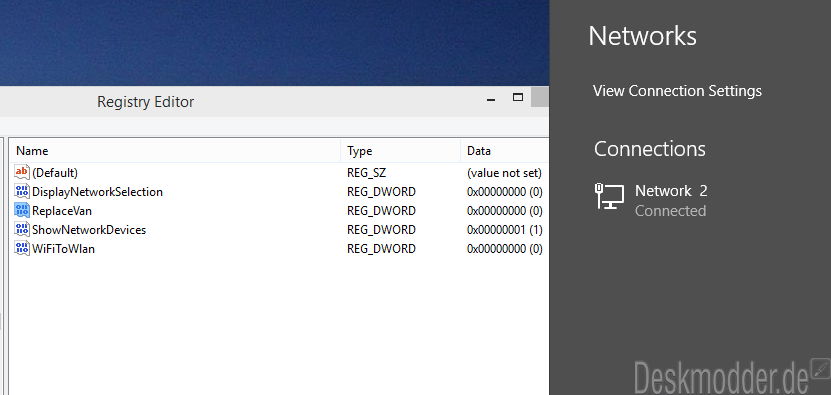Maximize the Registry Editor window
Viewport: 831px width, 395px height.
[x=518, y=97]
